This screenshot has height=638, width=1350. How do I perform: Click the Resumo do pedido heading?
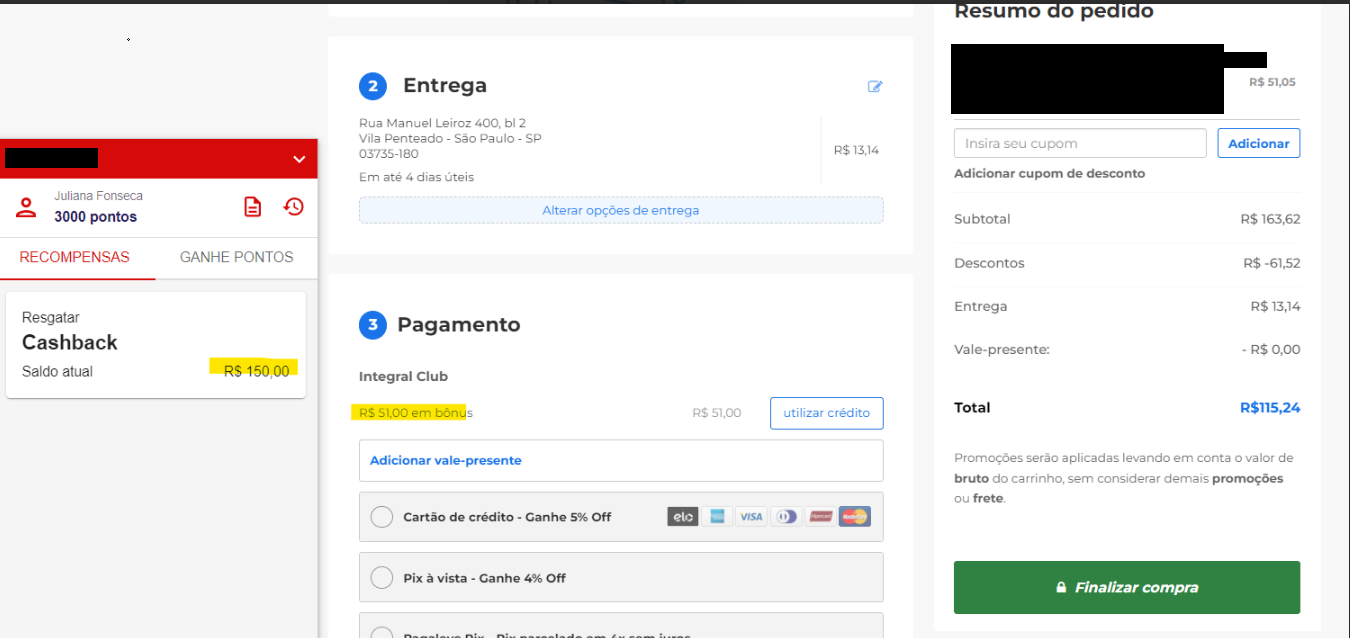point(1054,12)
